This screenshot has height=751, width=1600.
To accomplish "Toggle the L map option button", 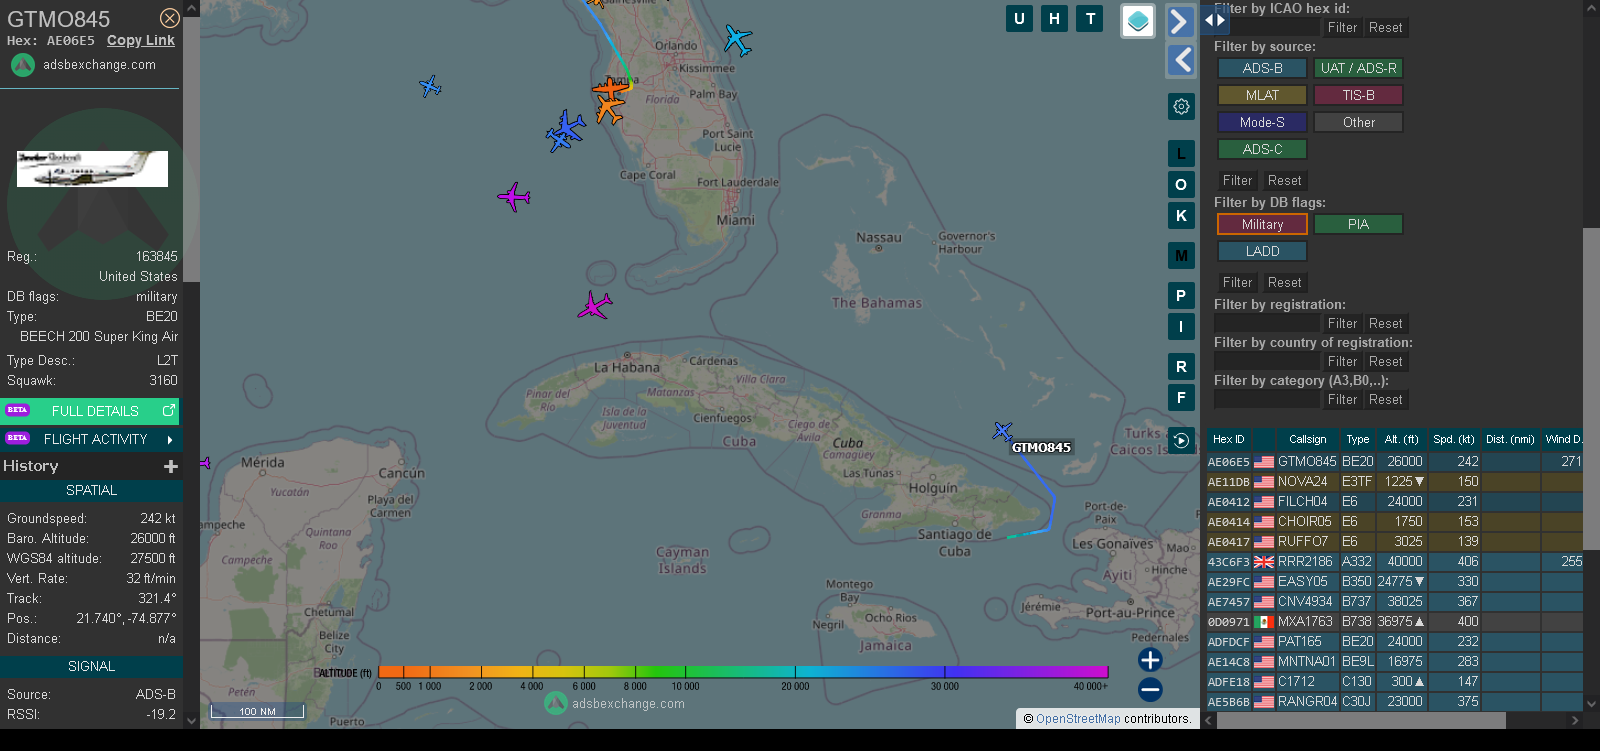I will tap(1181, 154).
